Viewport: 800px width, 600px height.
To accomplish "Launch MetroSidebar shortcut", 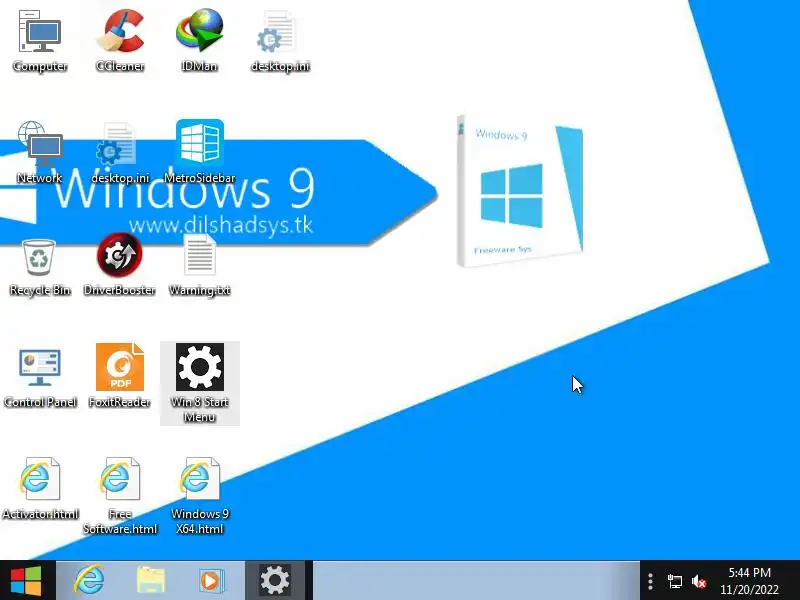I will pos(199,152).
